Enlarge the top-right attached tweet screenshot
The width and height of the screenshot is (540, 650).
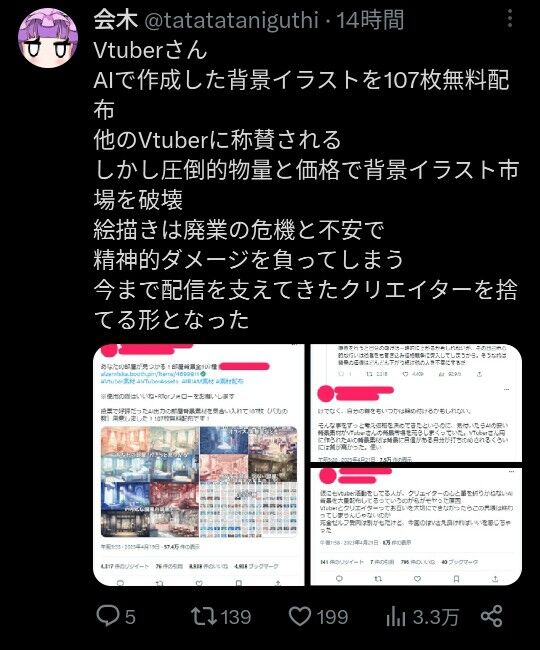pyautogui.click(x=416, y=403)
